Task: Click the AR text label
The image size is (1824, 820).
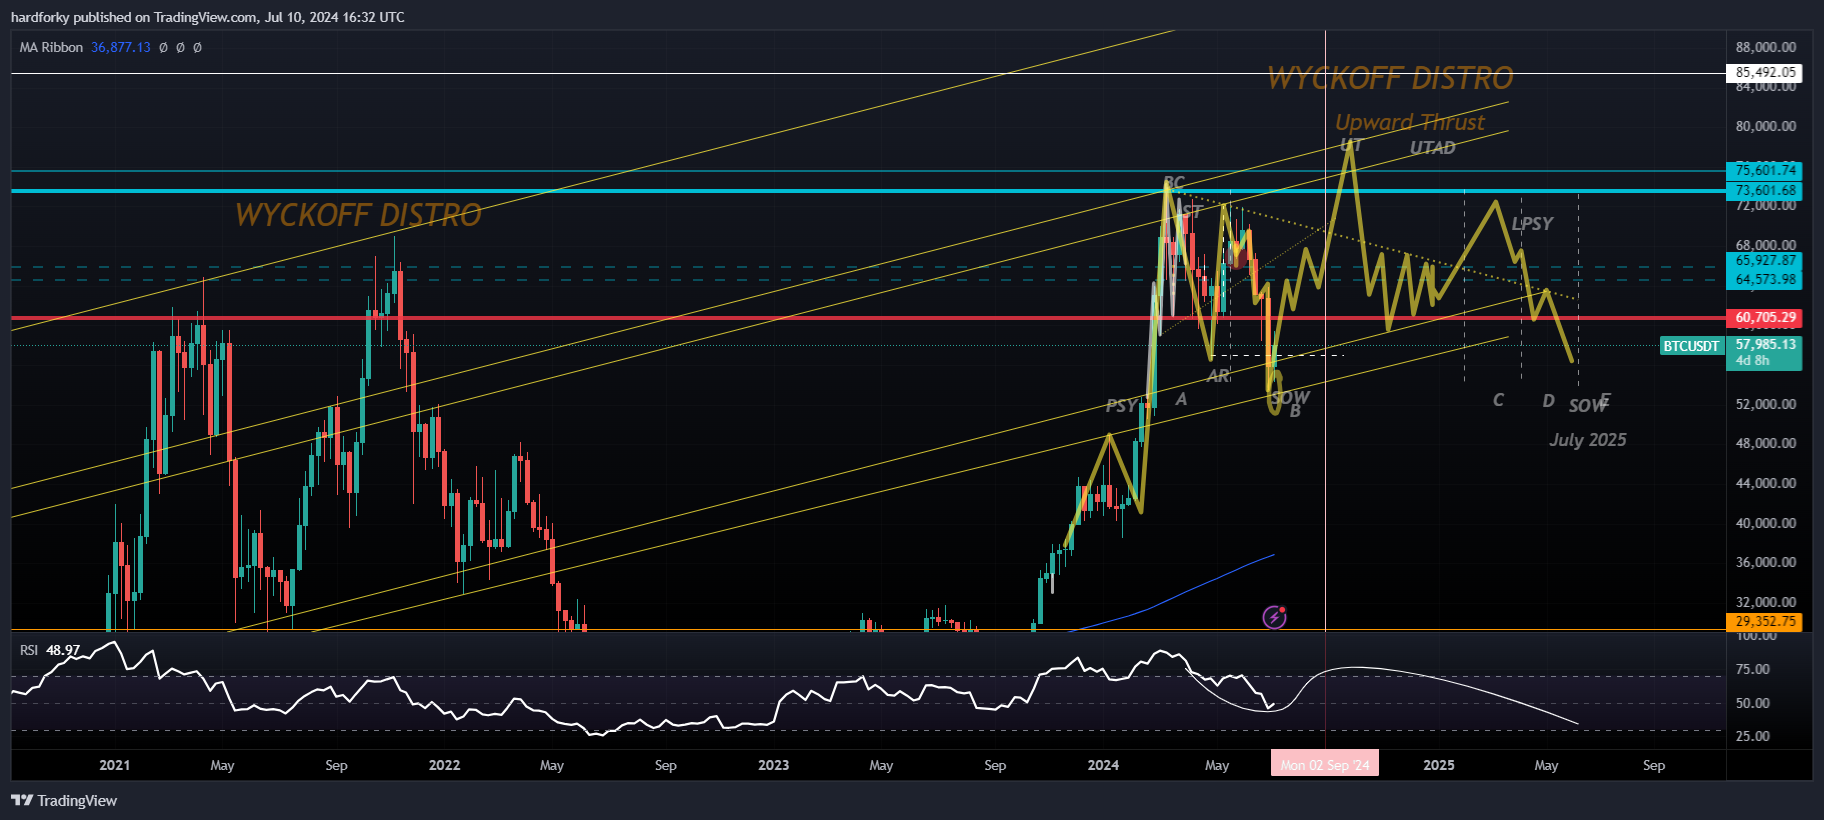Action: [x=1218, y=376]
